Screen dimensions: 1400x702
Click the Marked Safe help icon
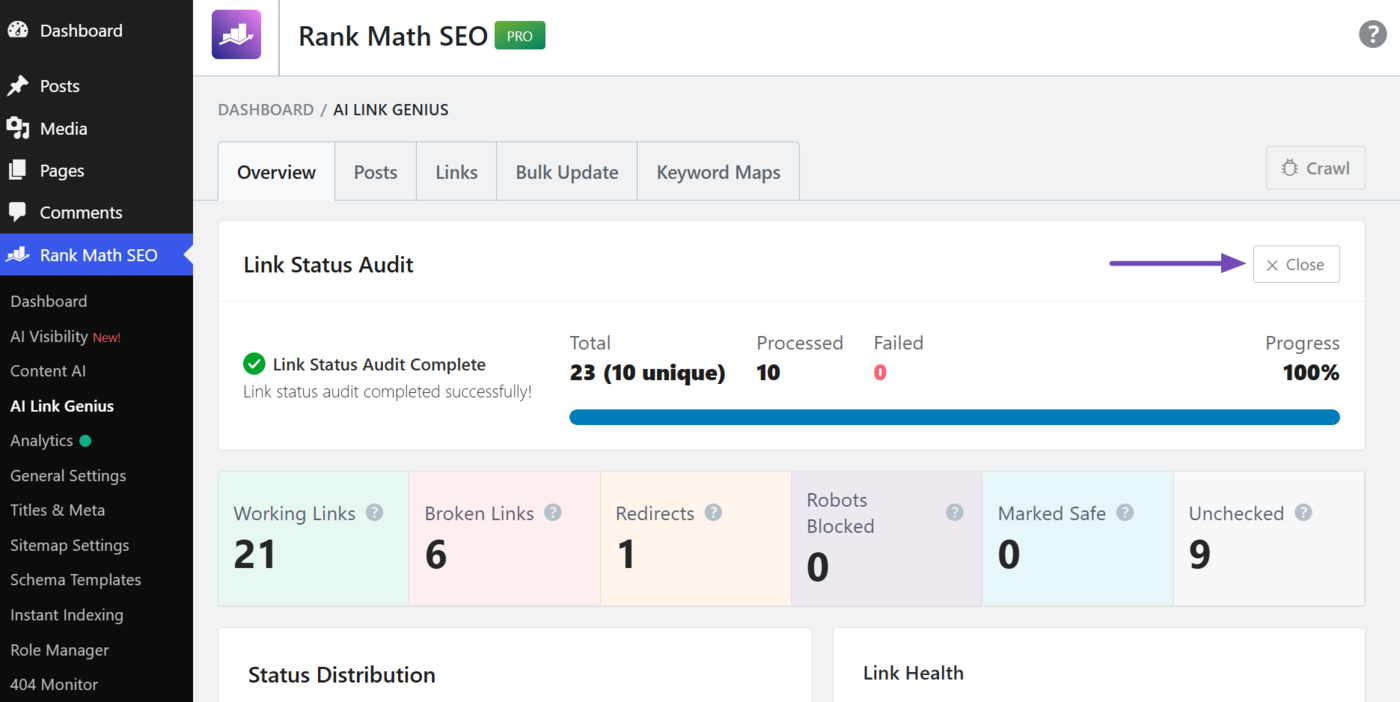point(1125,512)
